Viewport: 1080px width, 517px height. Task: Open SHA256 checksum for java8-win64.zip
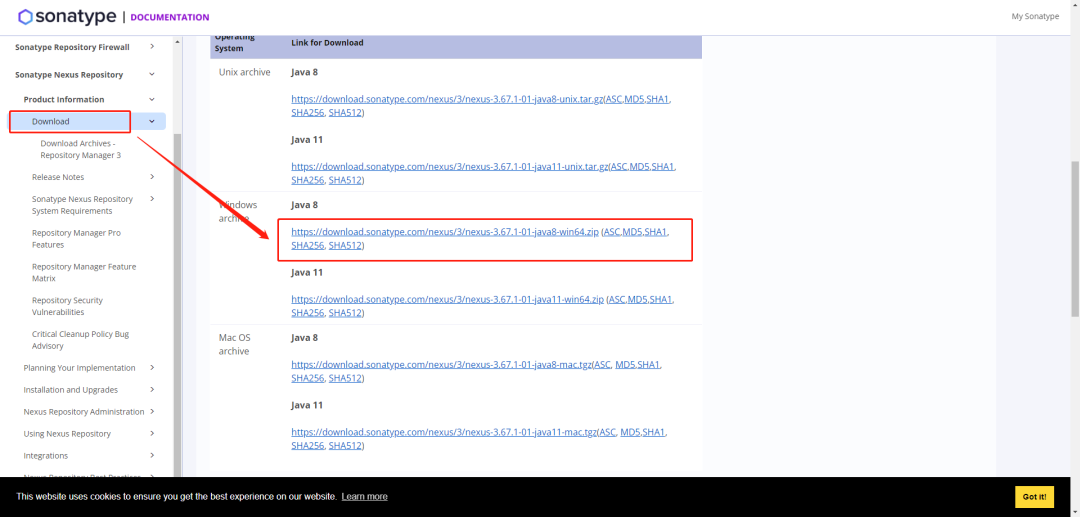pyautogui.click(x=308, y=245)
